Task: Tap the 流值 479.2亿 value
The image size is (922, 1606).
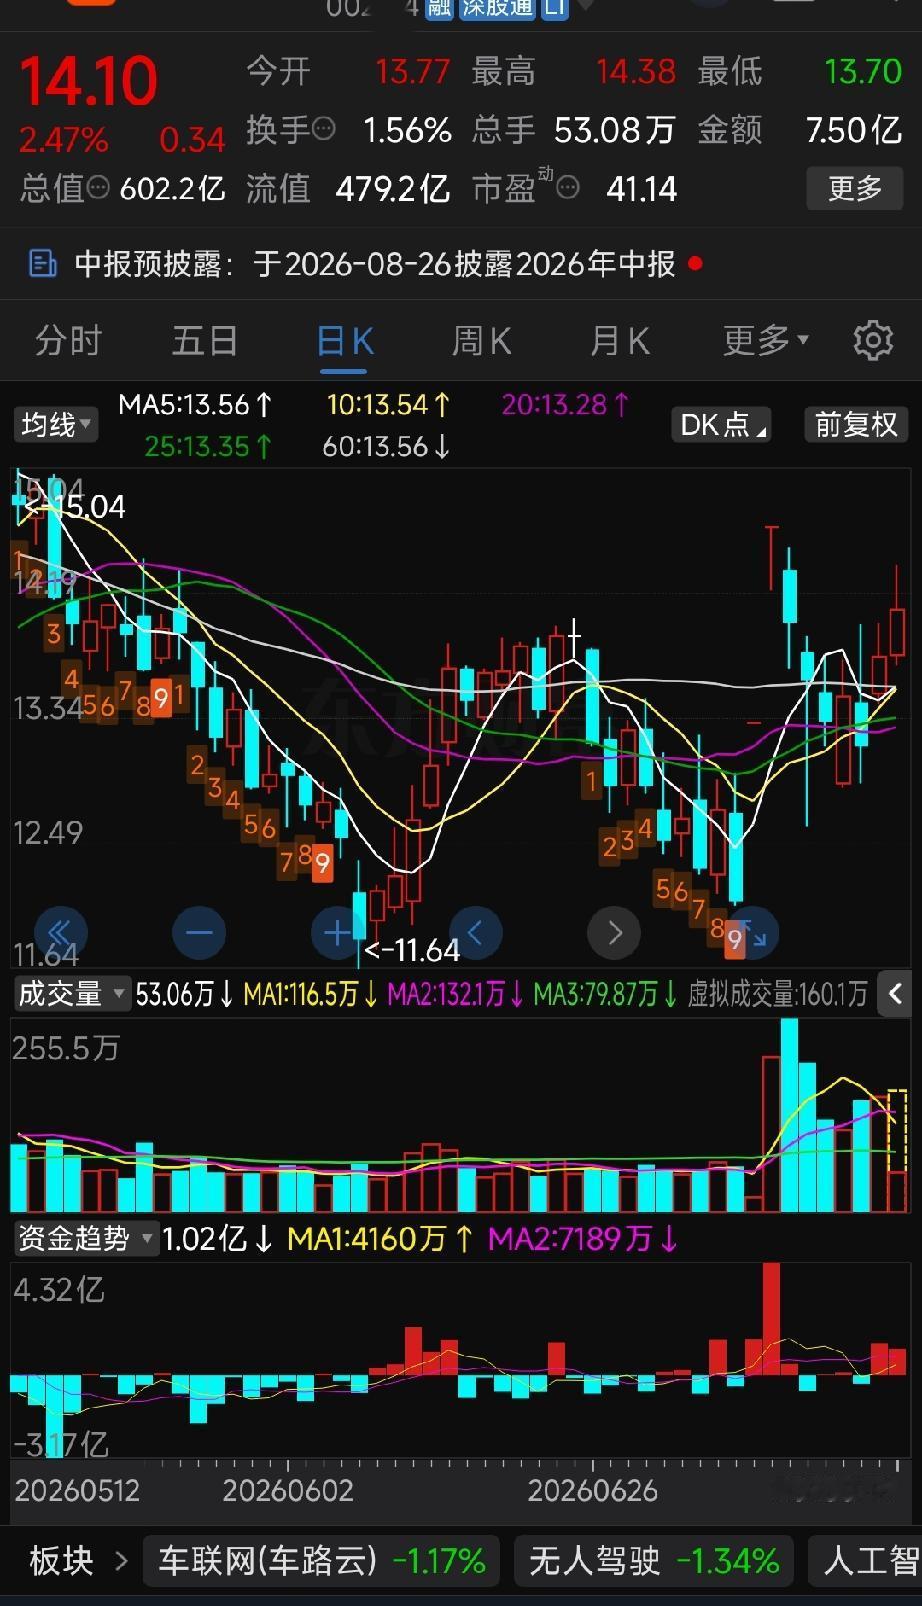Action: 393,188
